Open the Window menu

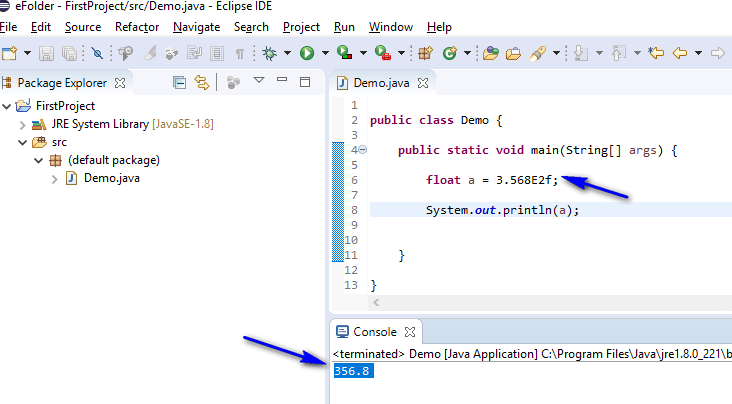(x=391, y=27)
